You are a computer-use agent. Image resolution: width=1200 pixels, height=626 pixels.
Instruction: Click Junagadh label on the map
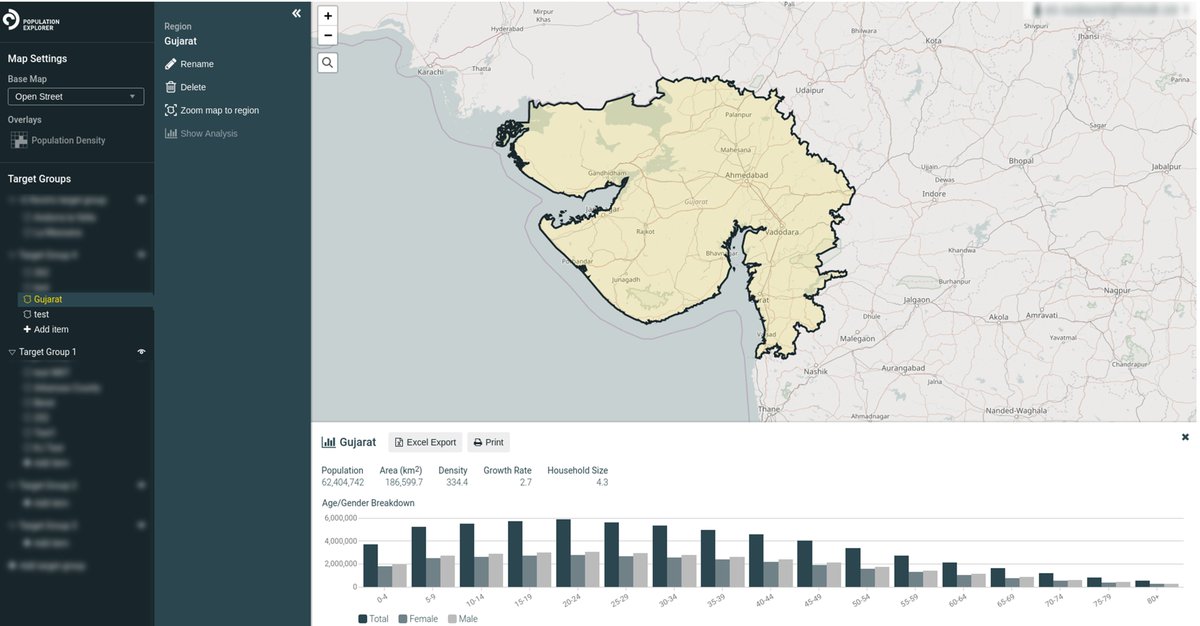coord(626,280)
